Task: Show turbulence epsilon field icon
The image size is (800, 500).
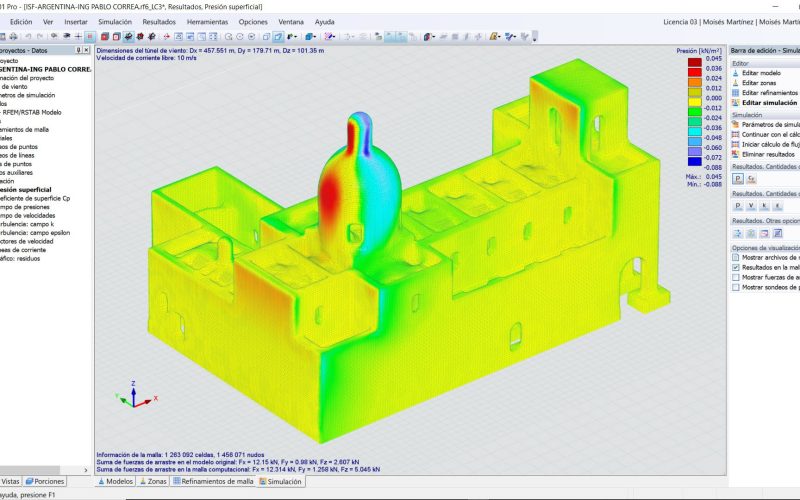Action: [x=778, y=206]
